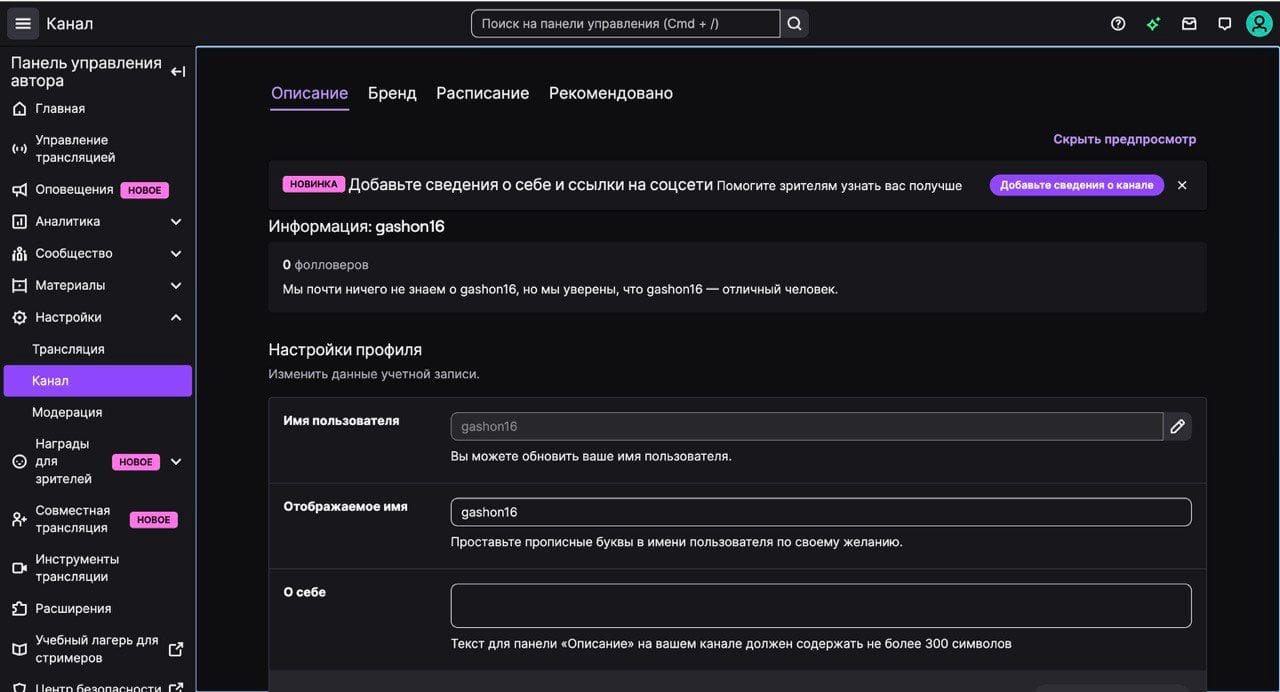Switch to the Бренд tab
Viewport: 1280px width, 692px height.
[x=392, y=93]
